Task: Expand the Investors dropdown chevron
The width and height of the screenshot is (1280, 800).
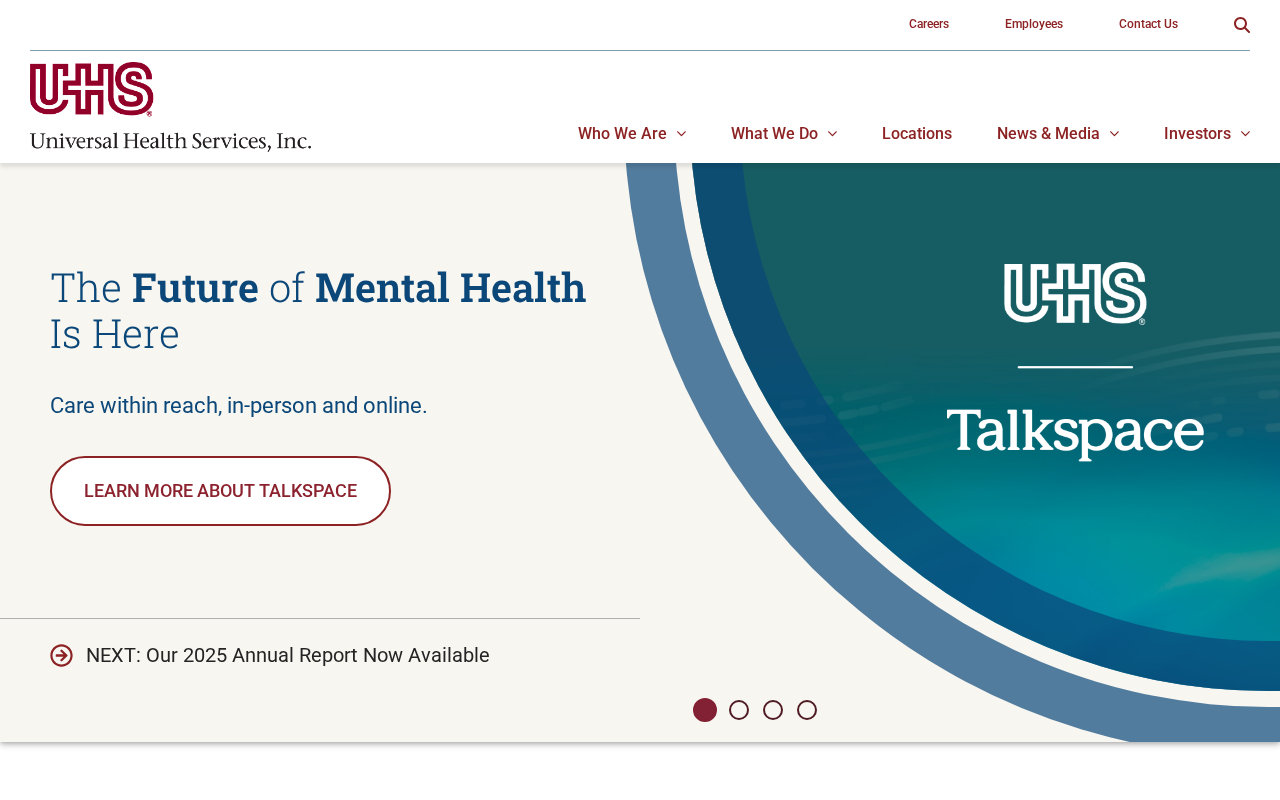Action: pos(1245,134)
